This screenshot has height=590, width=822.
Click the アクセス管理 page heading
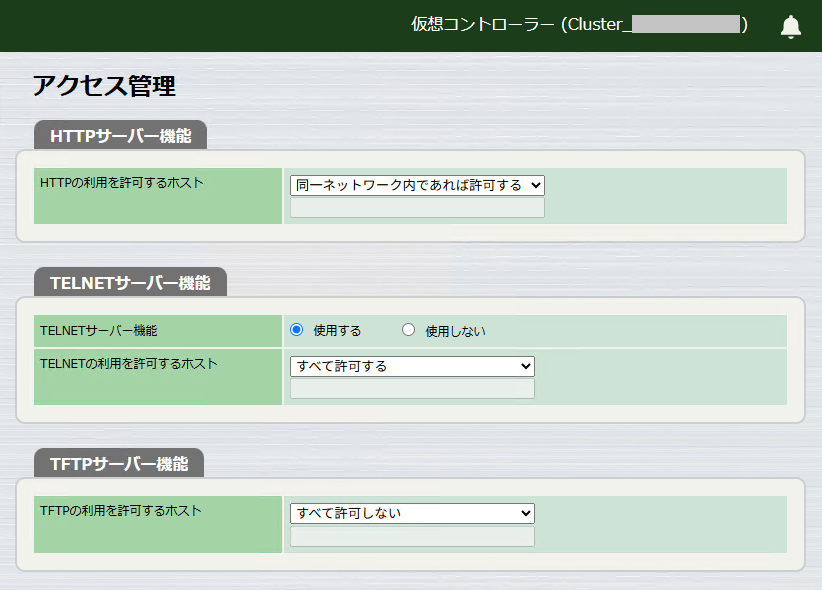[104, 85]
